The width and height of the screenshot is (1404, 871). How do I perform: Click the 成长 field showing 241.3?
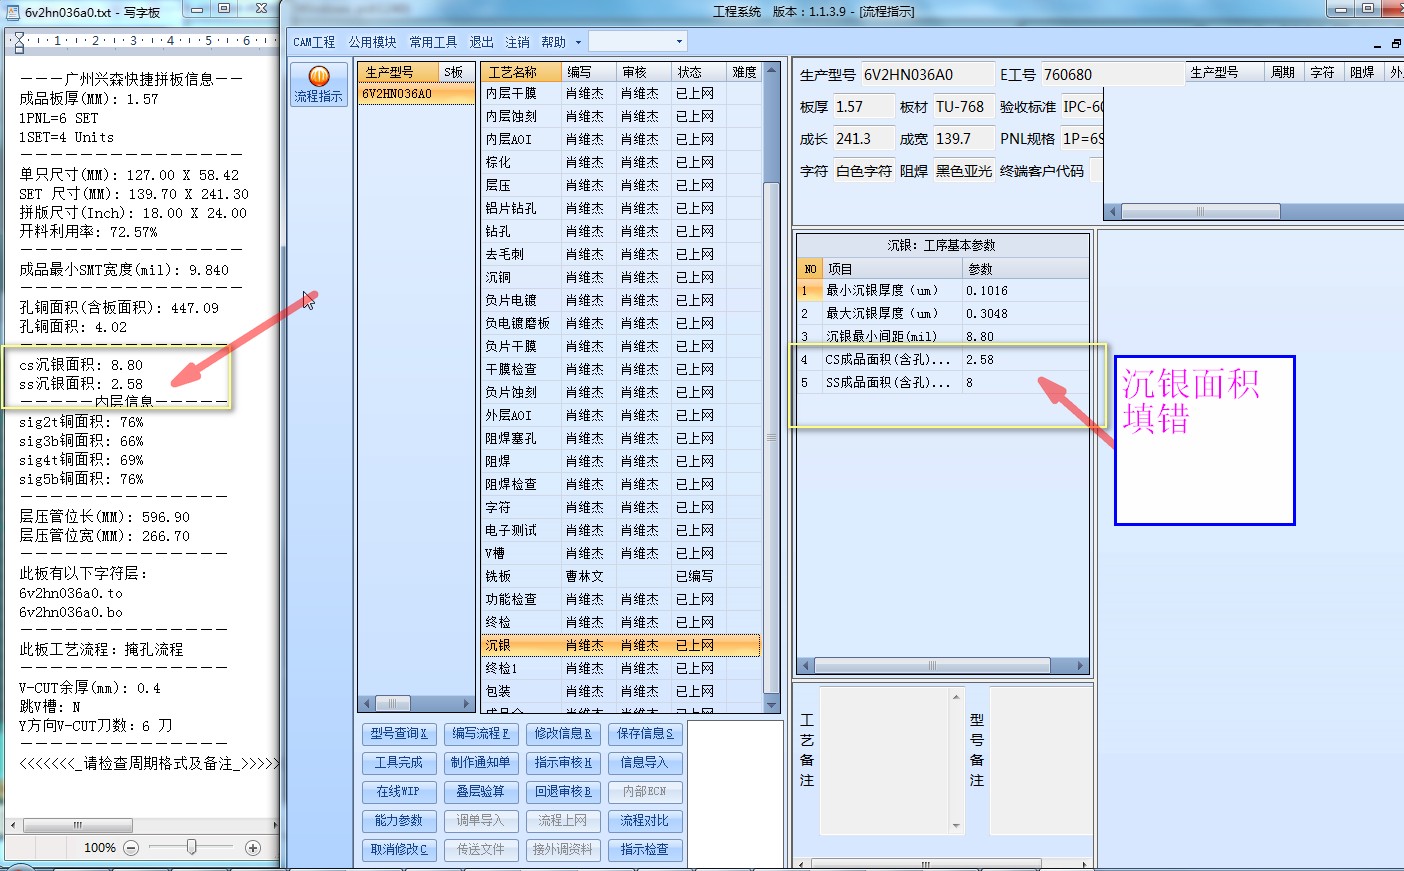tap(863, 138)
